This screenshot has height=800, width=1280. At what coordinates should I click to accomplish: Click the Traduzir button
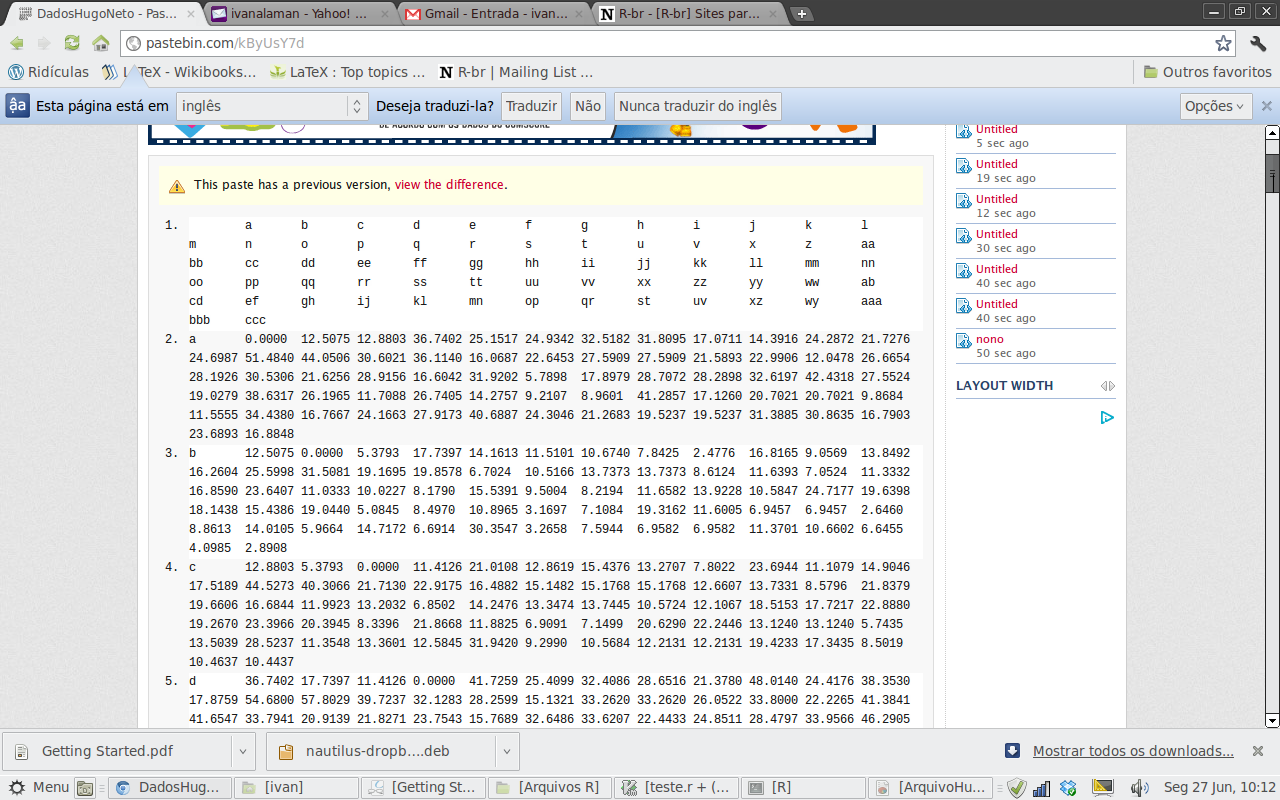[531, 106]
